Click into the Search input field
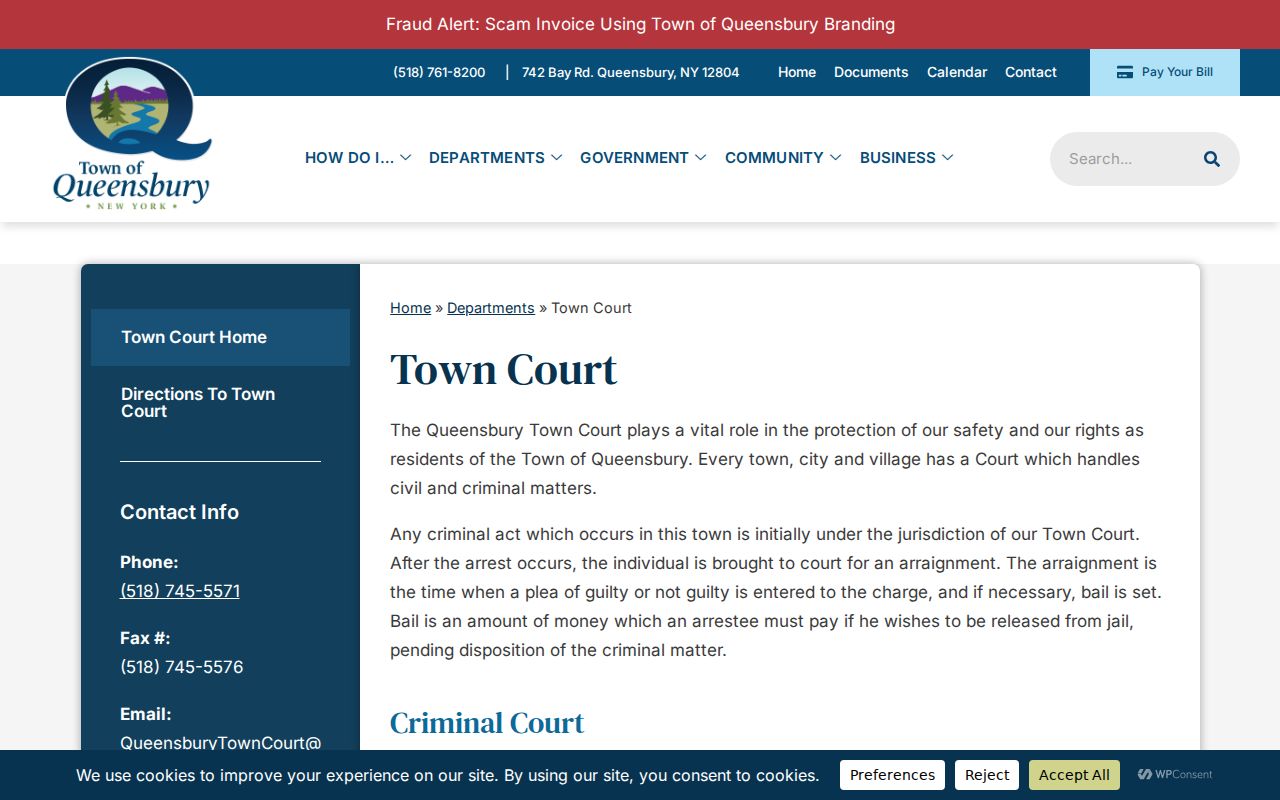The height and width of the screenshot is (800, 1280). tap(1128, 159)
